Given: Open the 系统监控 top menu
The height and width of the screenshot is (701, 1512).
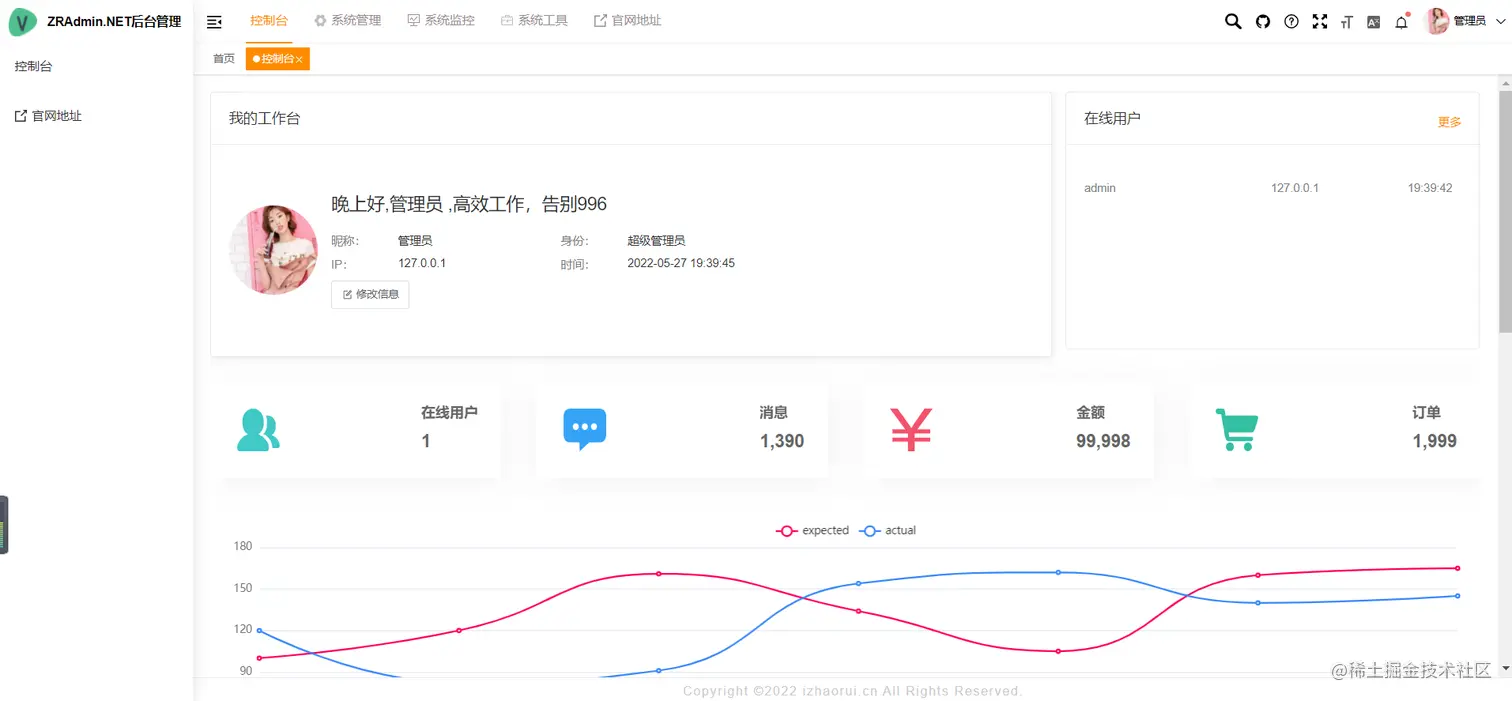Looking at the screenshot, I should (x=441, y=20).
